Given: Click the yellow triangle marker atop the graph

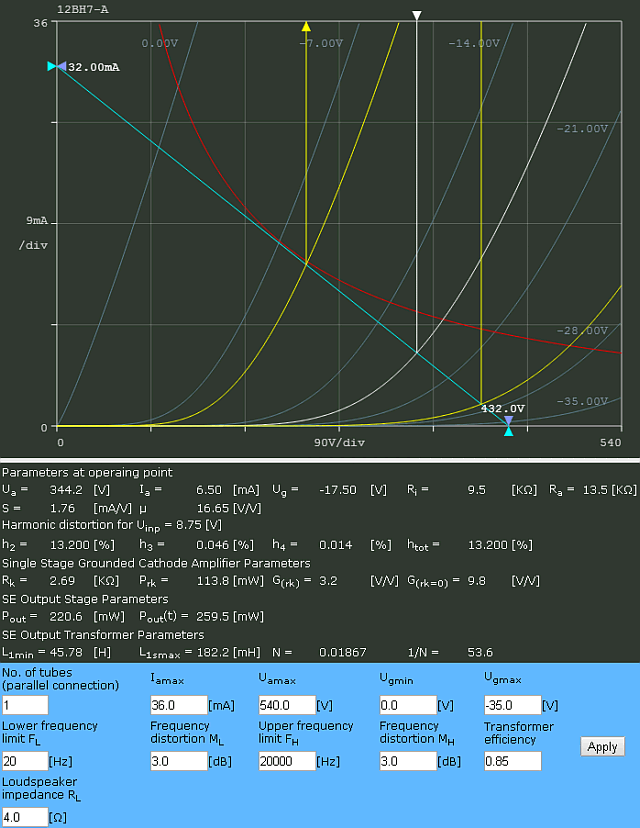Looking at the screenshot, I should click(306, 26).
